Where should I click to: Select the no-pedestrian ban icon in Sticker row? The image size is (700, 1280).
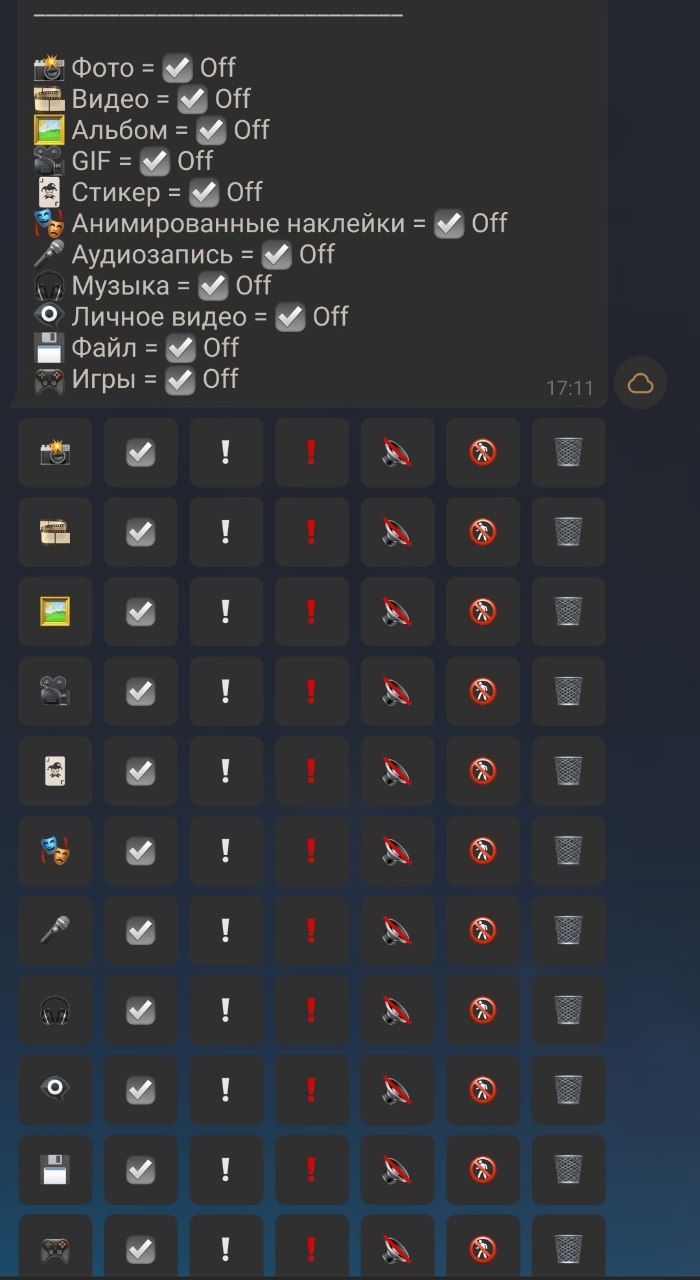[483, 771]
